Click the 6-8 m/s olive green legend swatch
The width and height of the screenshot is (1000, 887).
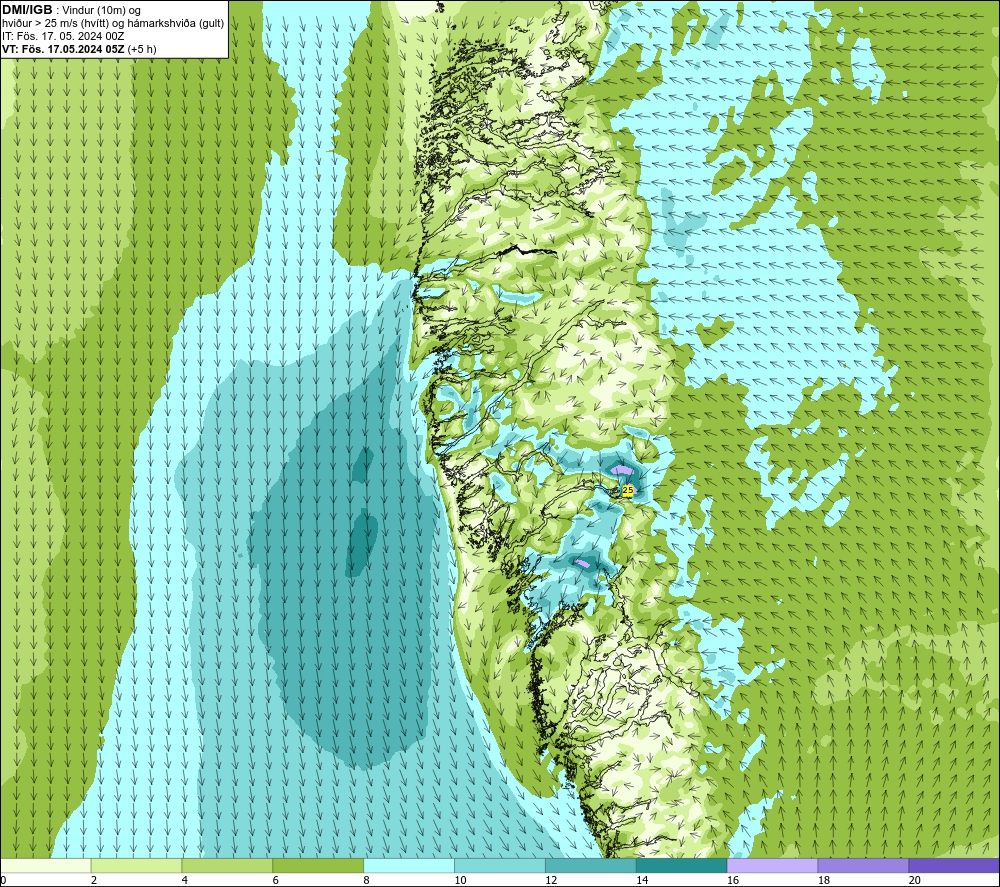(318, 865)
